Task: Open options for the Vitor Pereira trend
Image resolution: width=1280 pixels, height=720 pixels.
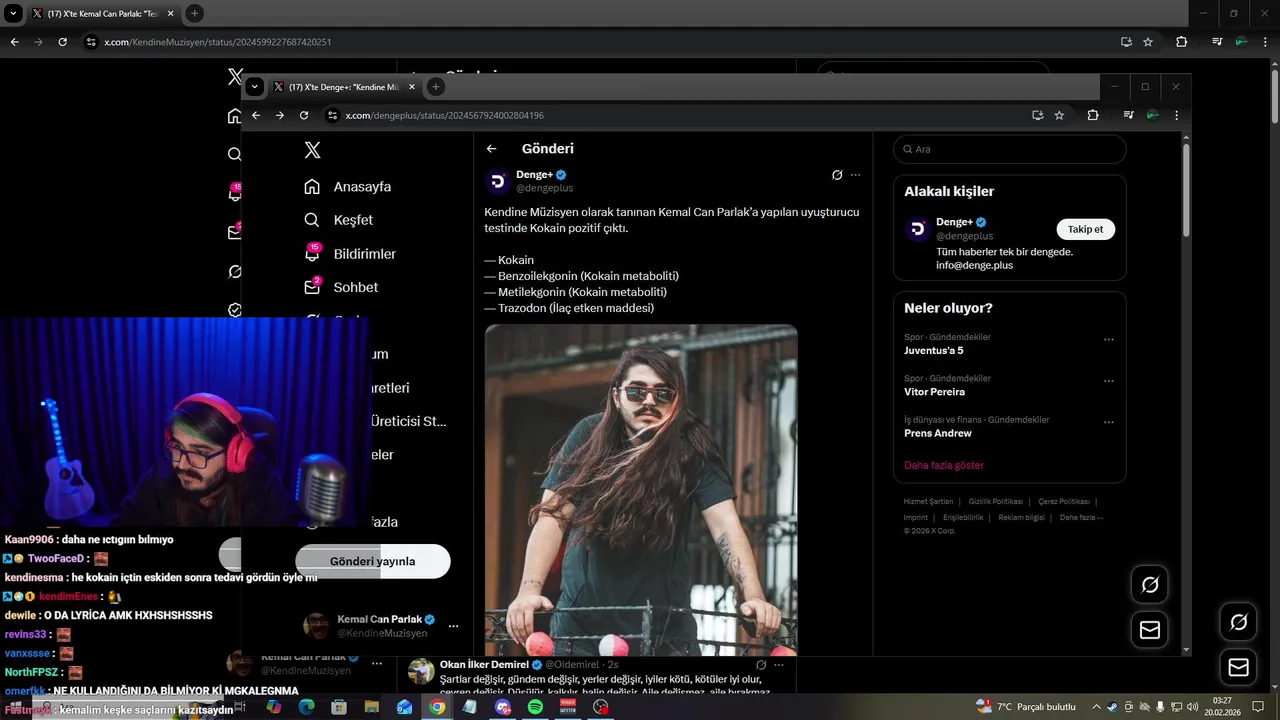Action: [1108, 381]
